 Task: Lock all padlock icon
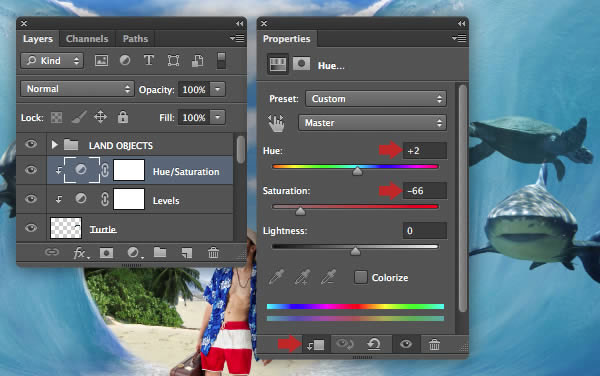click(x=123, y=117)
